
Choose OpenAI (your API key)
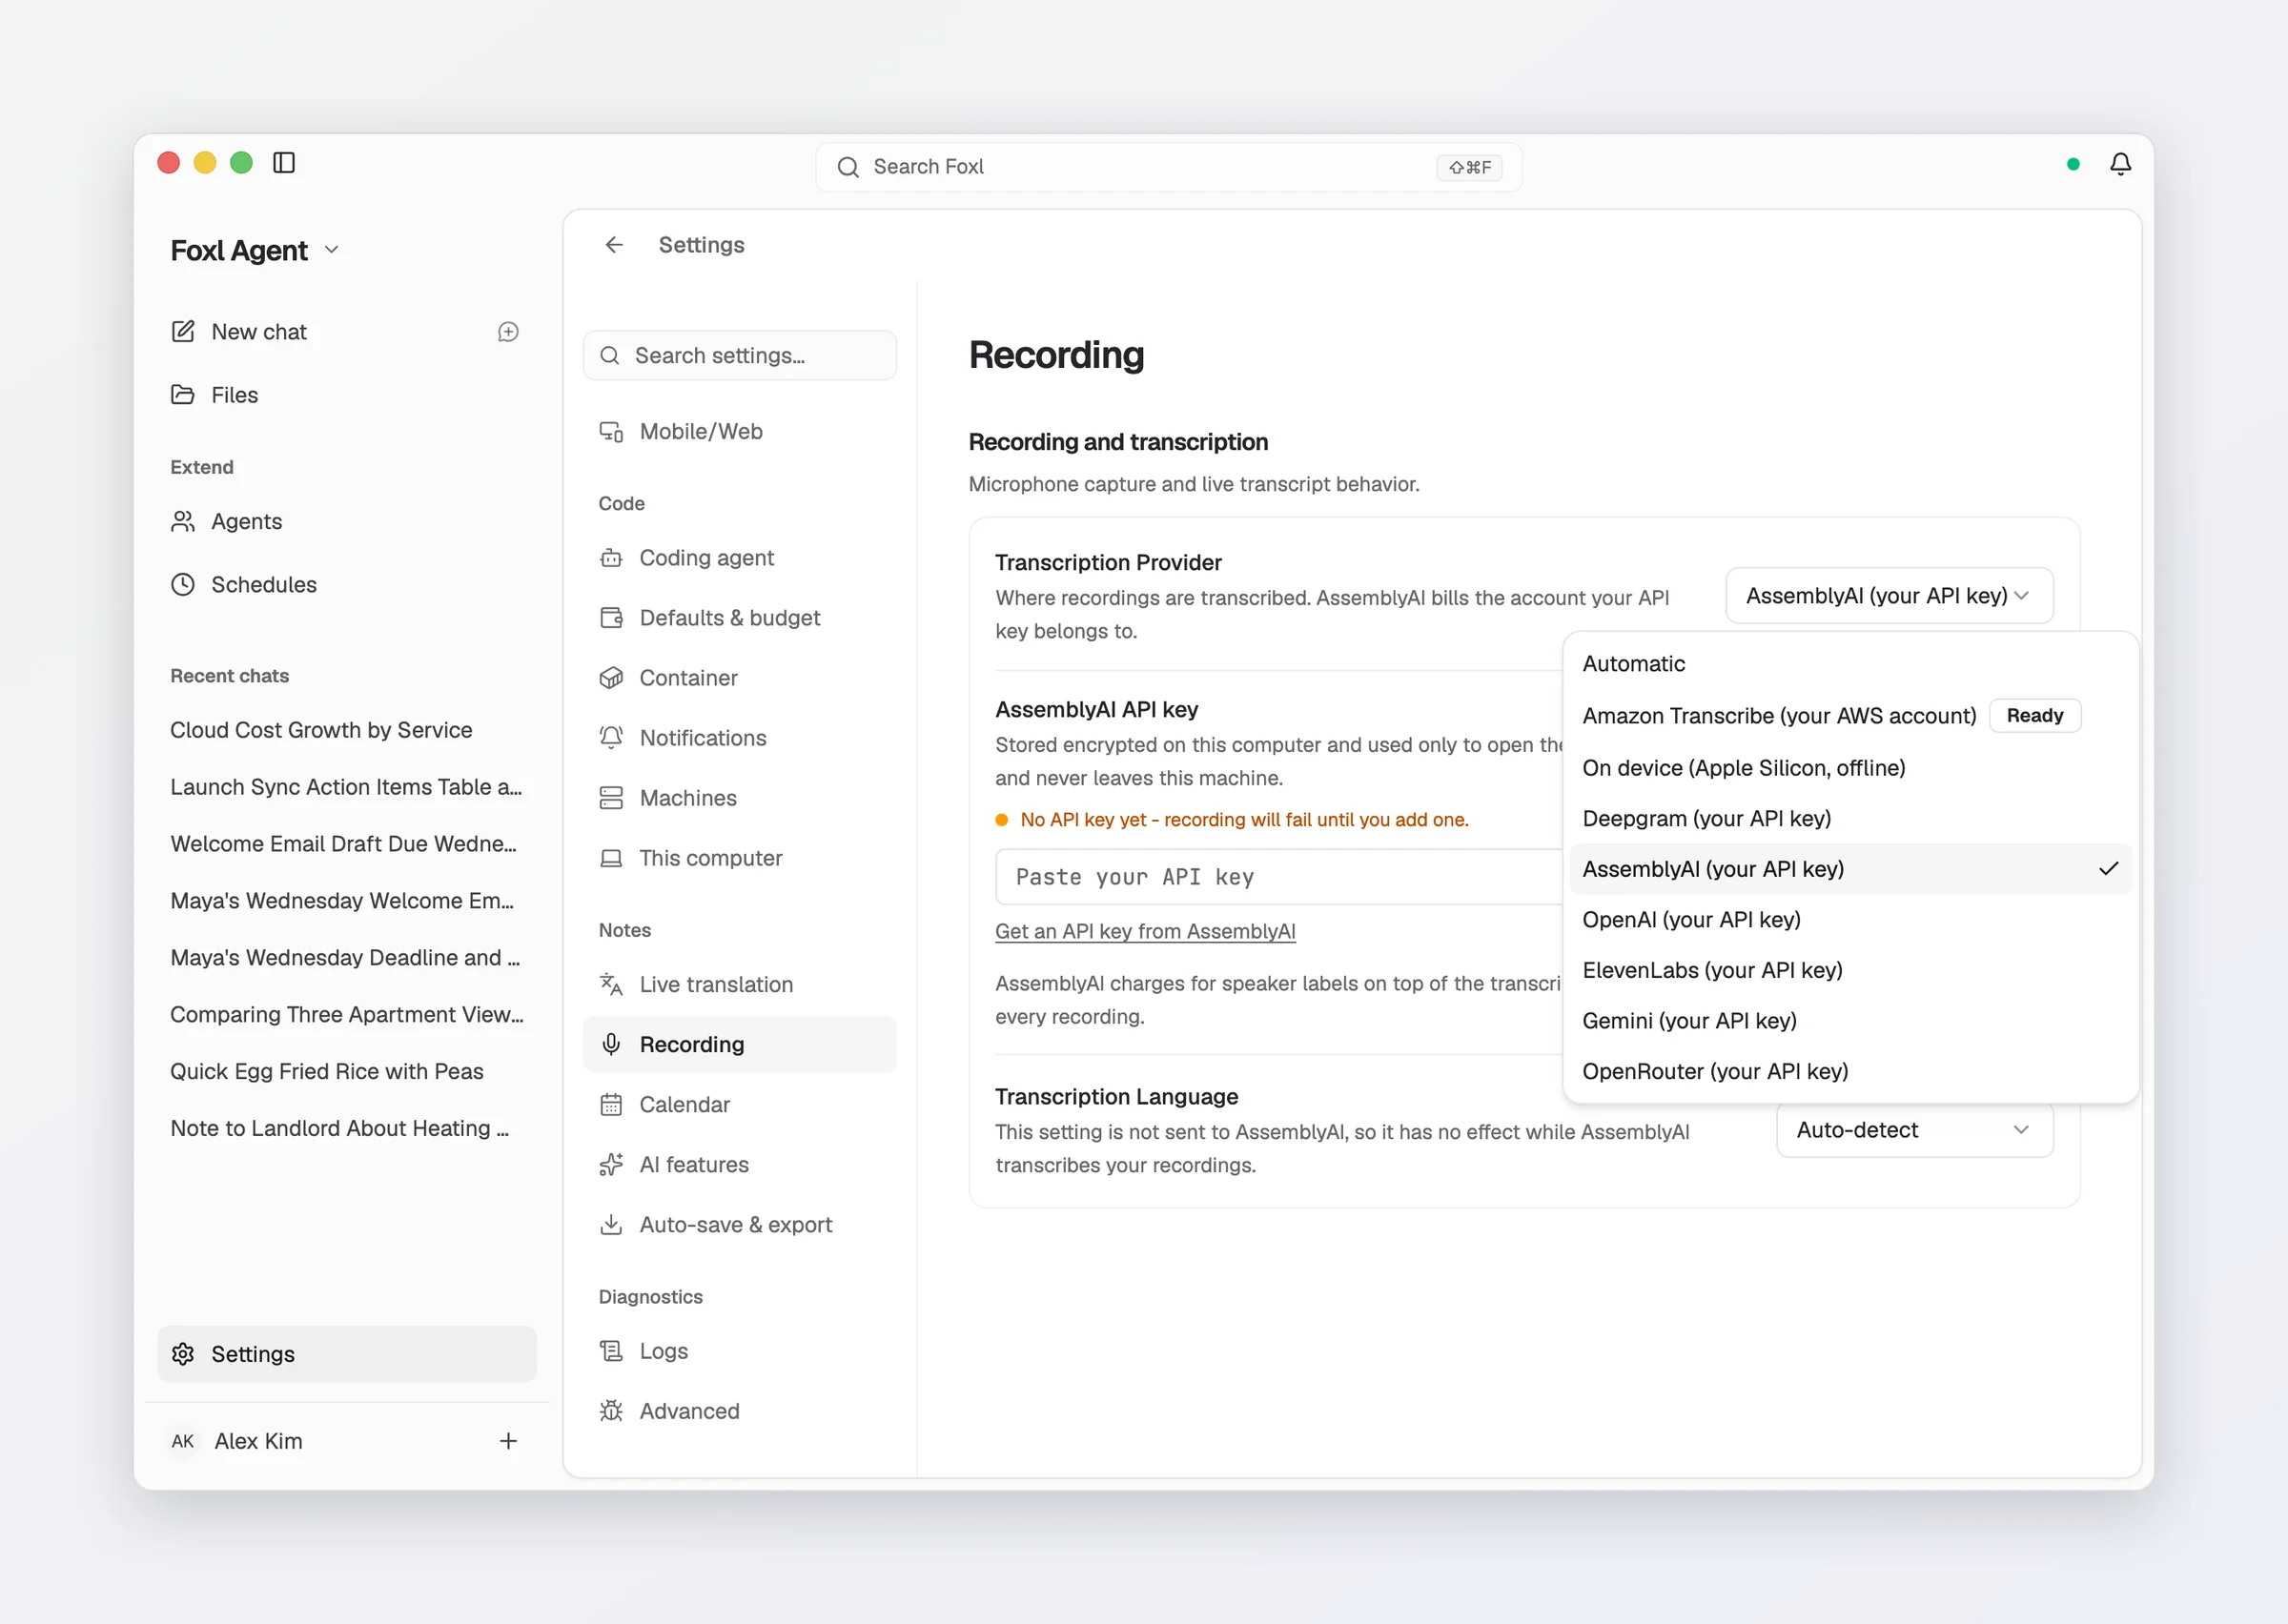[x=1850, y=920]
